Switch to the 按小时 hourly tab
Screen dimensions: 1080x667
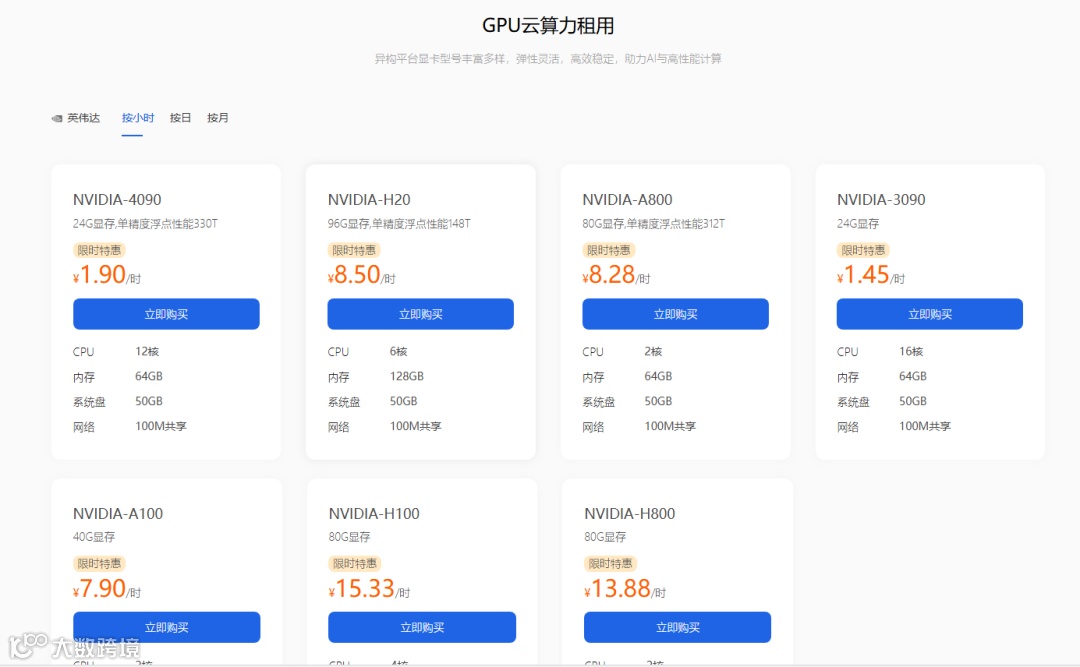pyautogui.click(x=138, y=118)
